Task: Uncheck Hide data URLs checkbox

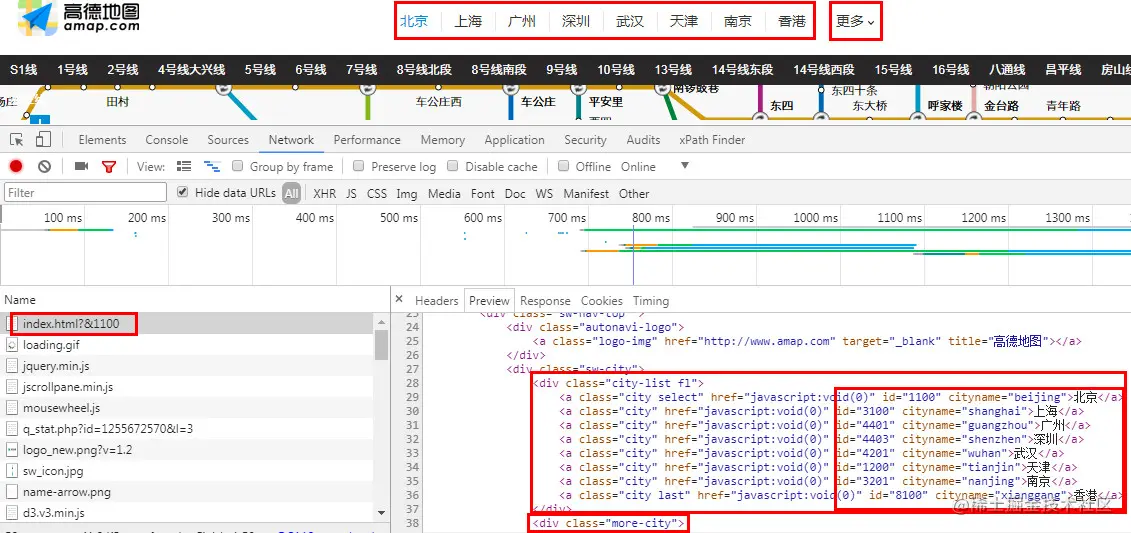Action: pyautogui.click(x=182, y=193)
